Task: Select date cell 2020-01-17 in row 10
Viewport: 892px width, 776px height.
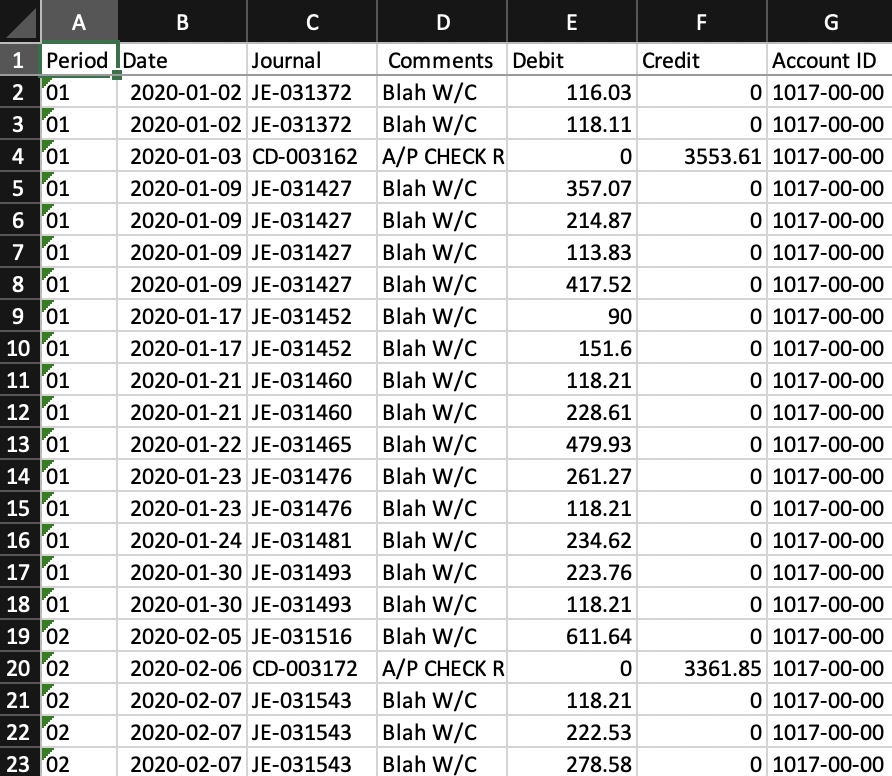Action: [x=182, y=348]
